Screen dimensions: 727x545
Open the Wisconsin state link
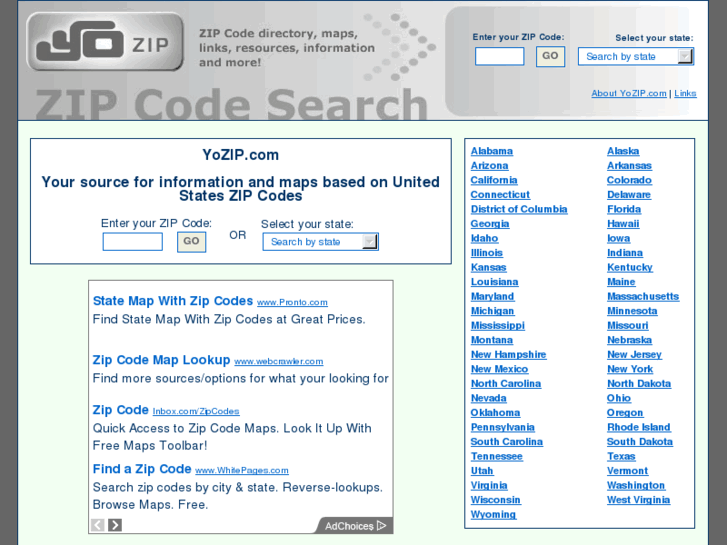496,500
